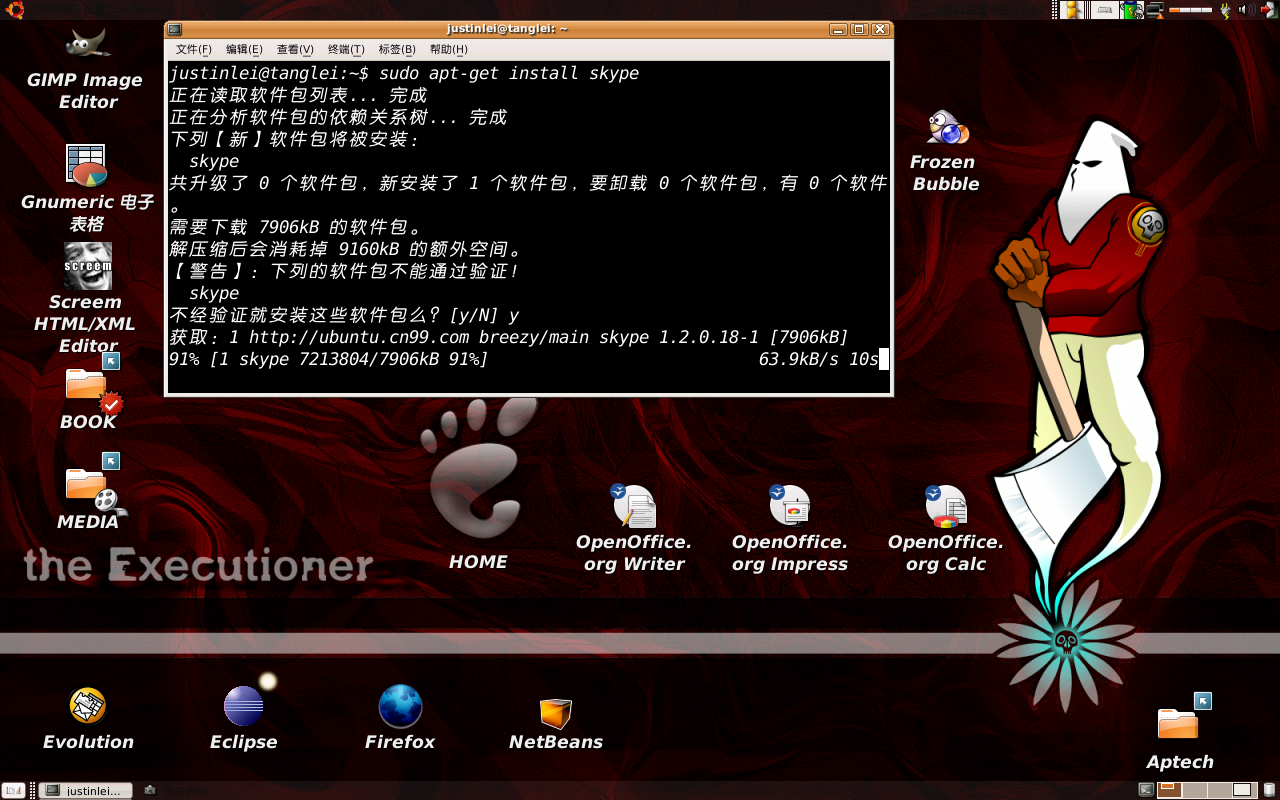Open the volume control tray icon
The image size is (1280, 800).
click(x=1247, y=10)
